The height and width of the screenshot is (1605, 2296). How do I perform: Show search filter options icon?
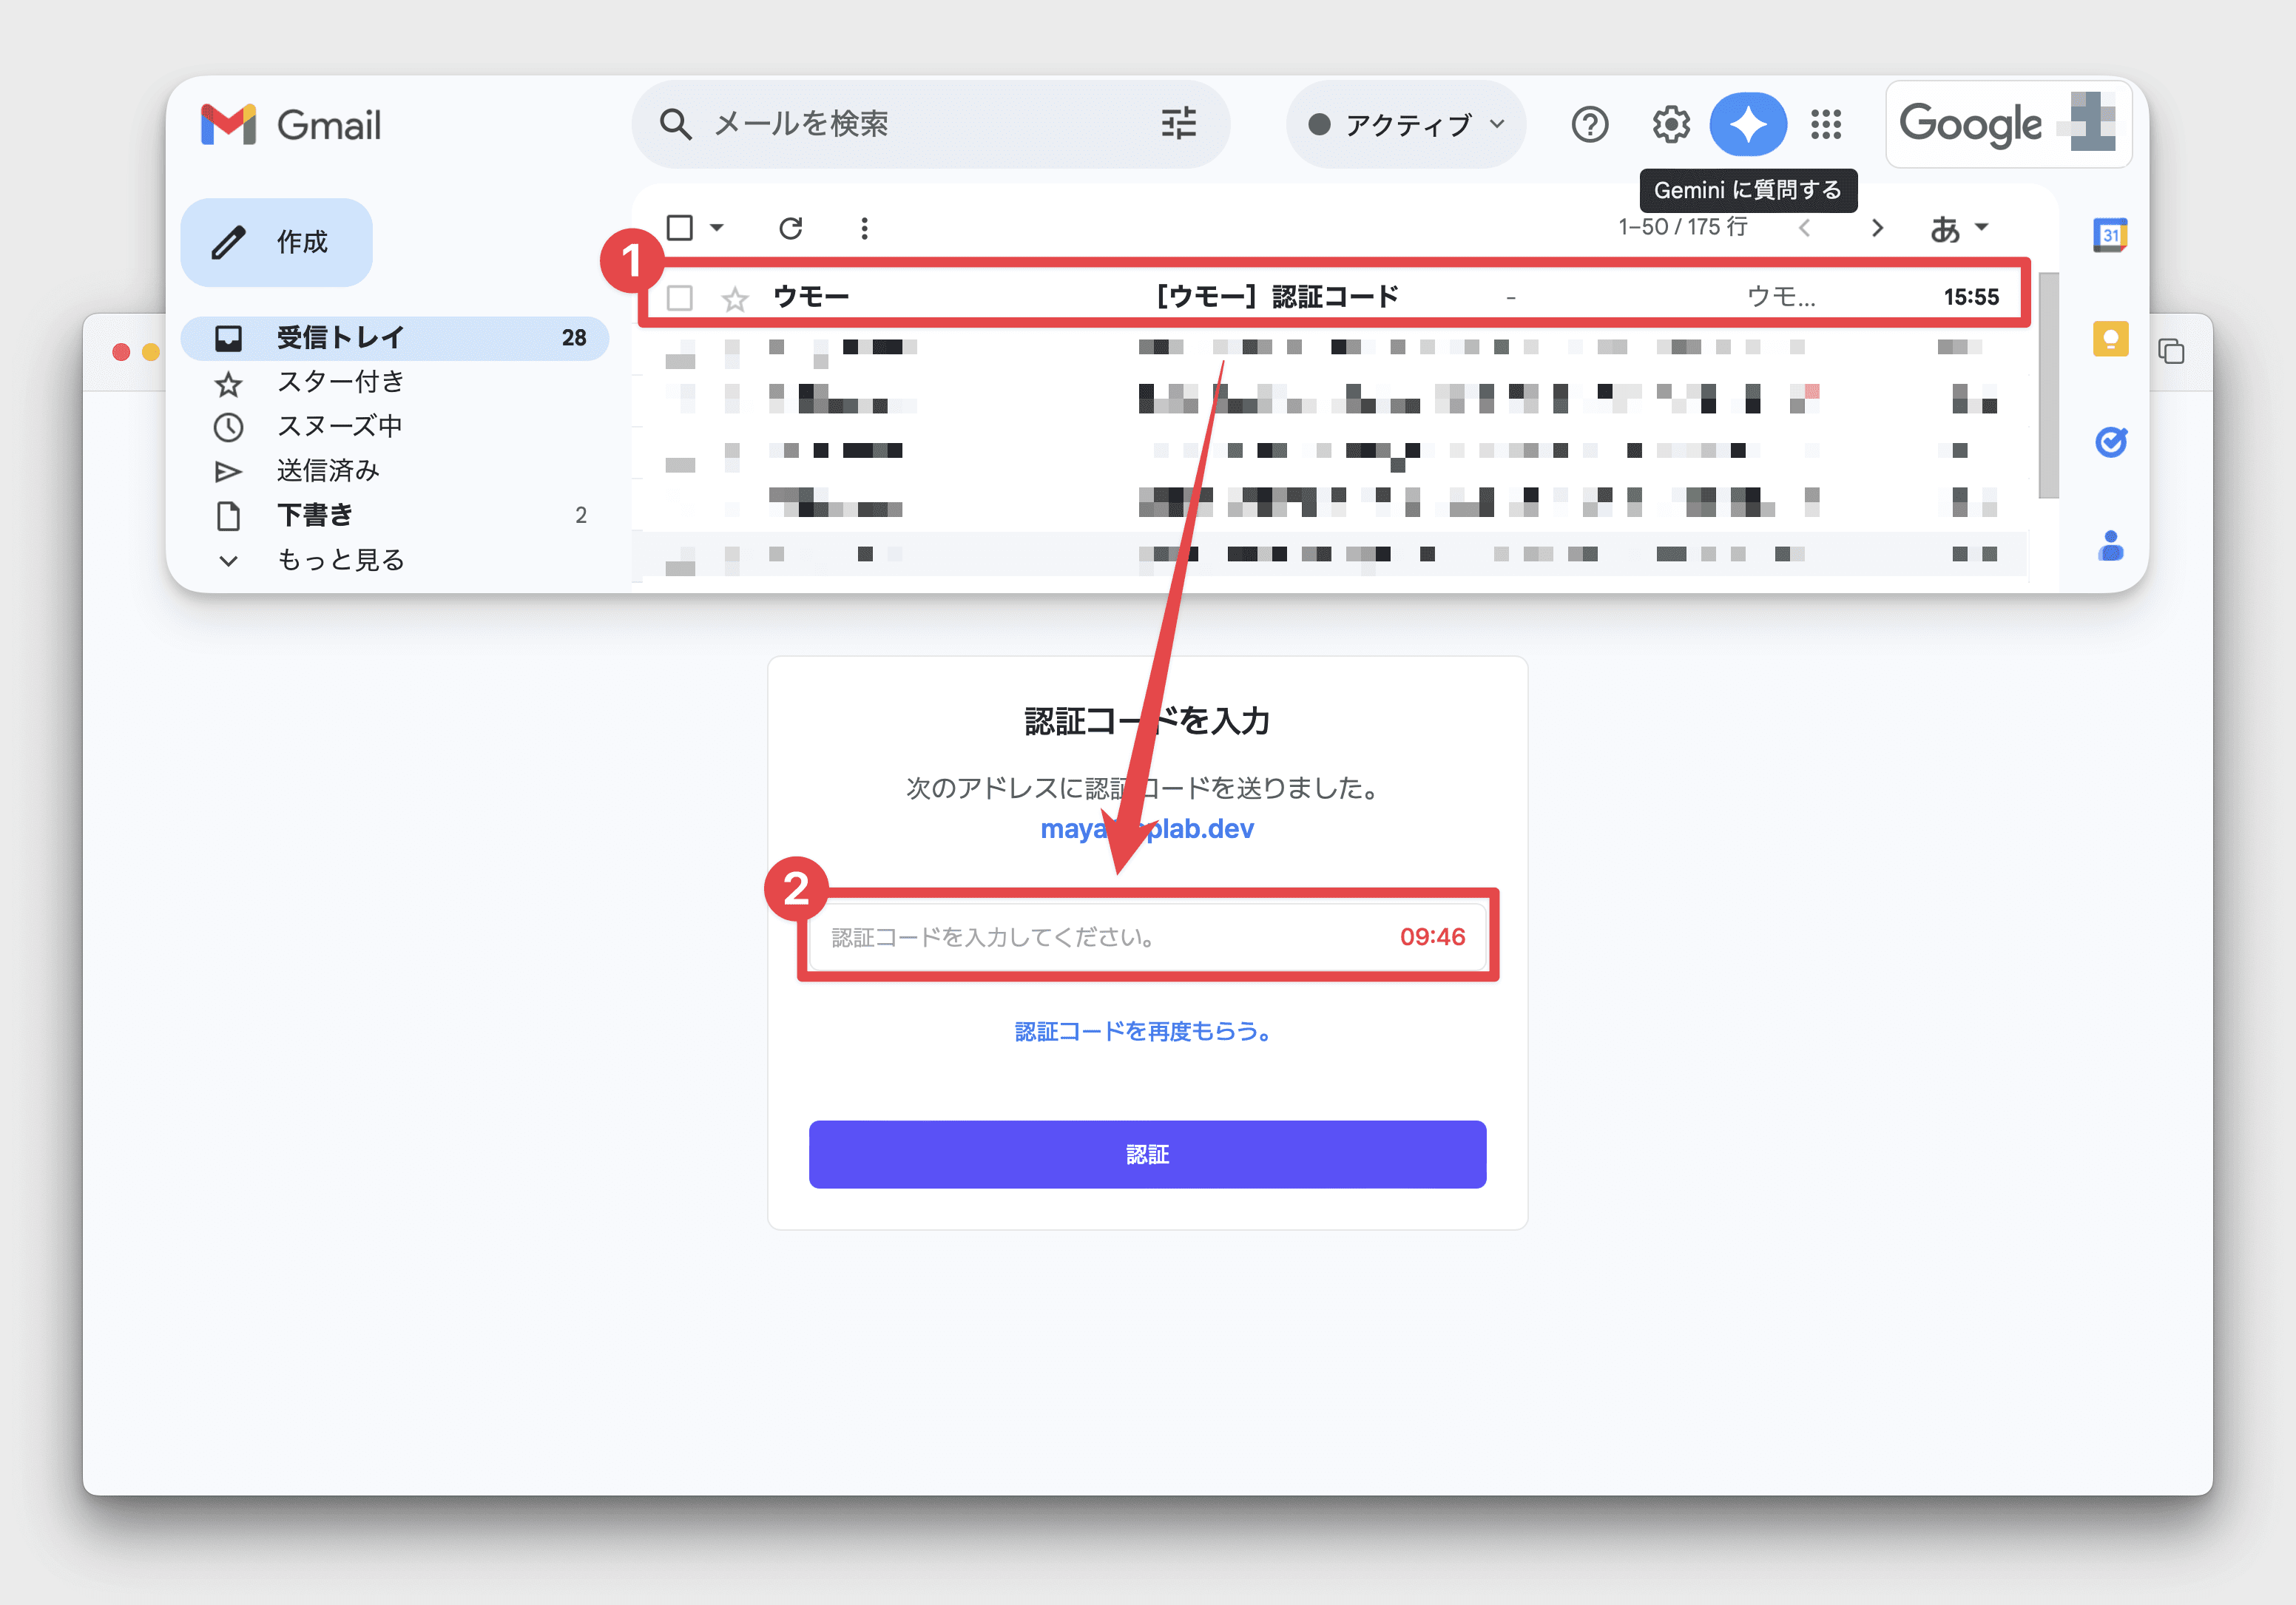(x=1178, y=124)
